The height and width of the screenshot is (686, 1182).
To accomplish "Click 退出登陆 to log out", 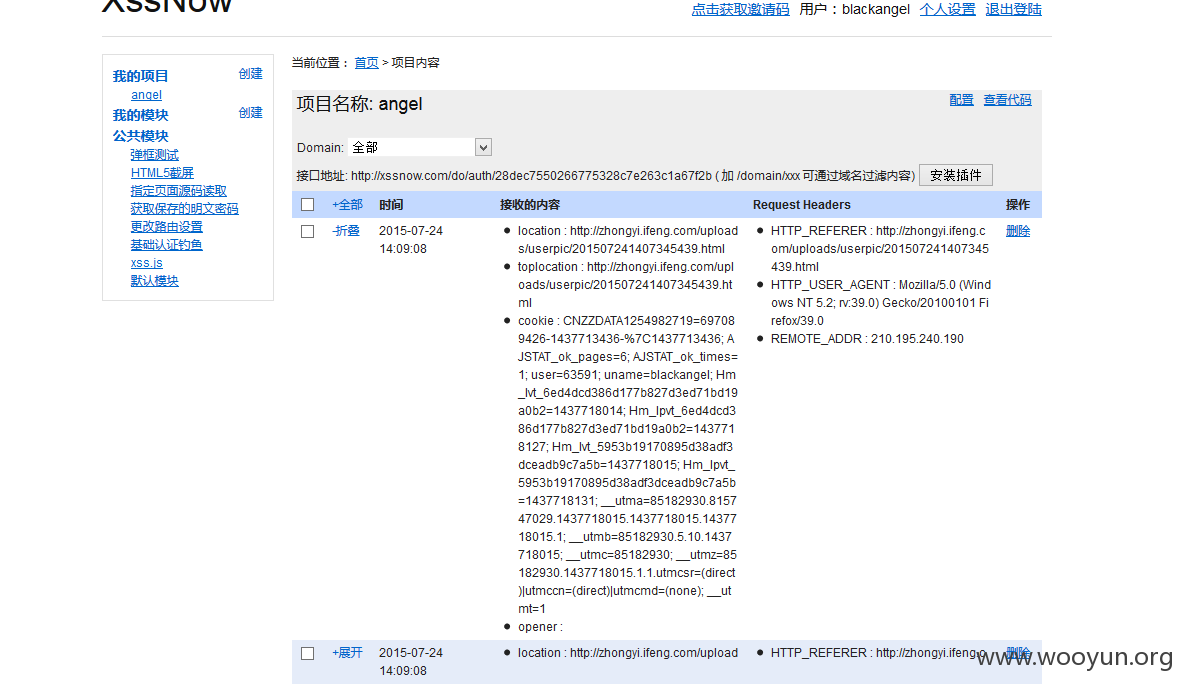I will 1013,10.
